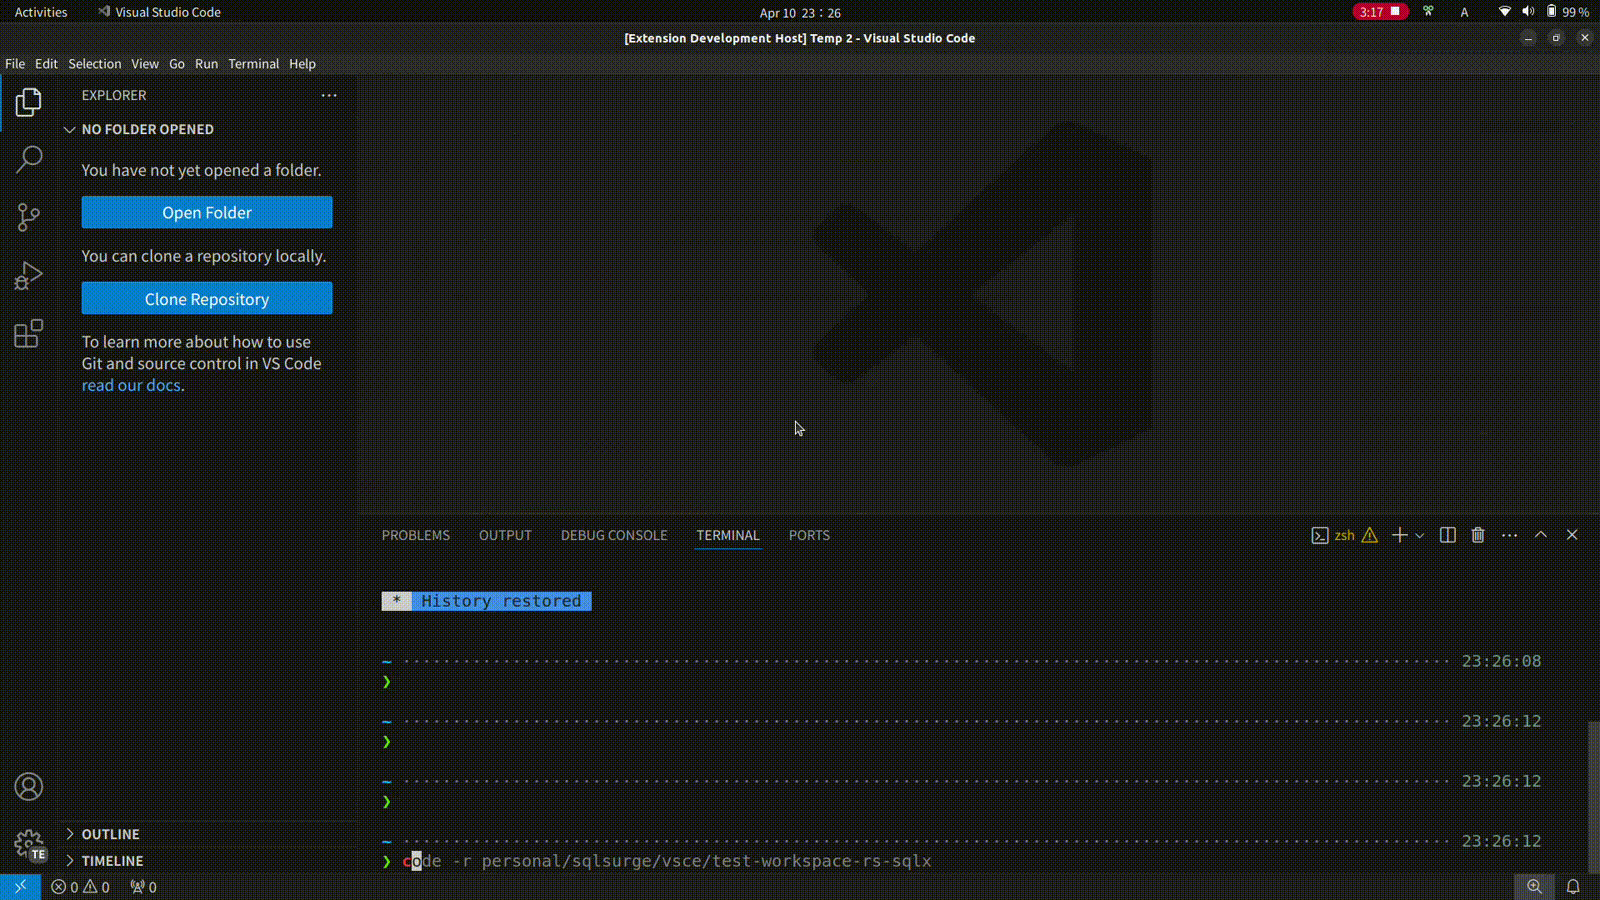Open the Run and Debug view icon
This screenshot has height=900, width=1600.
point(29,275)
